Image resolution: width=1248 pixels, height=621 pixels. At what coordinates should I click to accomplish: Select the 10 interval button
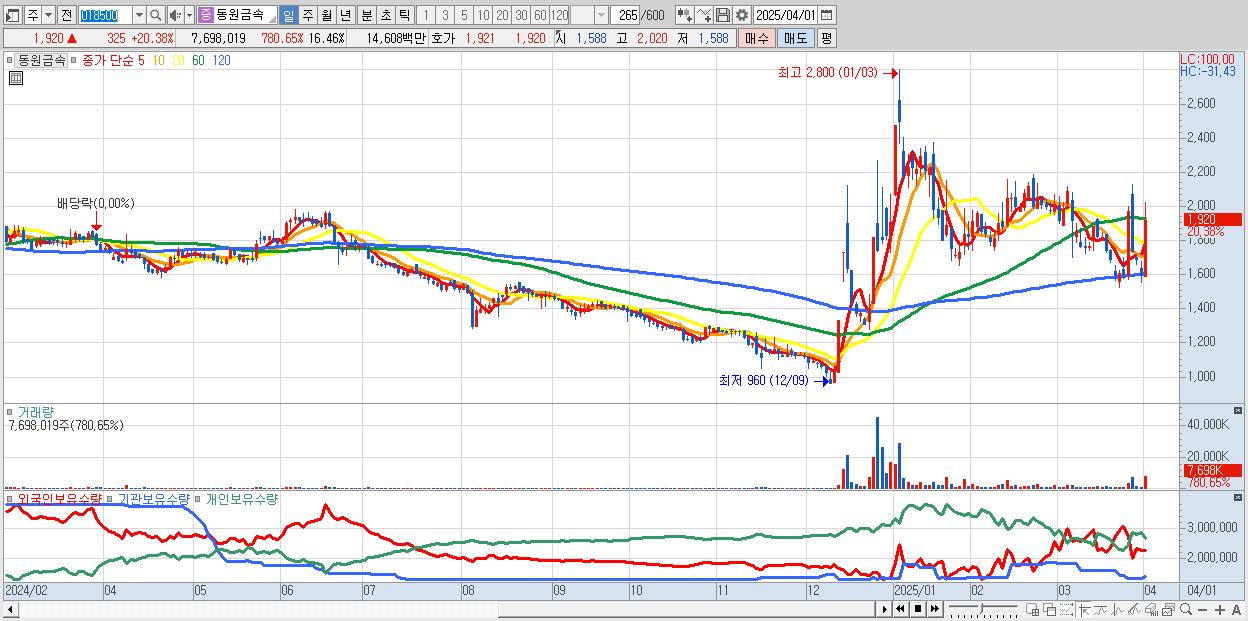(x=483, y=15)
